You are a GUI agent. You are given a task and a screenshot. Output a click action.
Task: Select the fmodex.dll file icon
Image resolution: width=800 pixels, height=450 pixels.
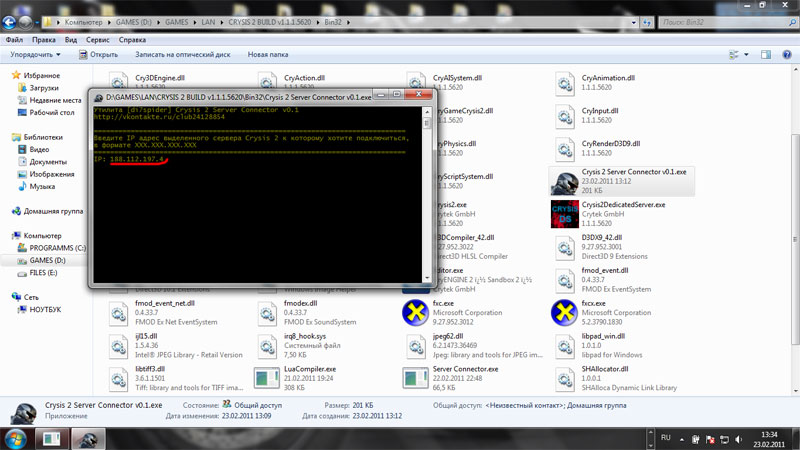point(267,313)
